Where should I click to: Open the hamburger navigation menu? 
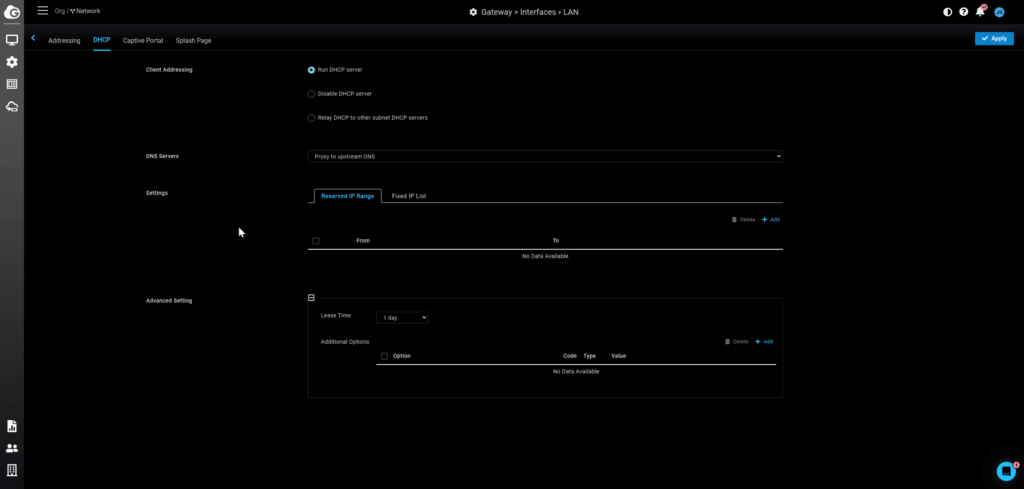point(42,10)
